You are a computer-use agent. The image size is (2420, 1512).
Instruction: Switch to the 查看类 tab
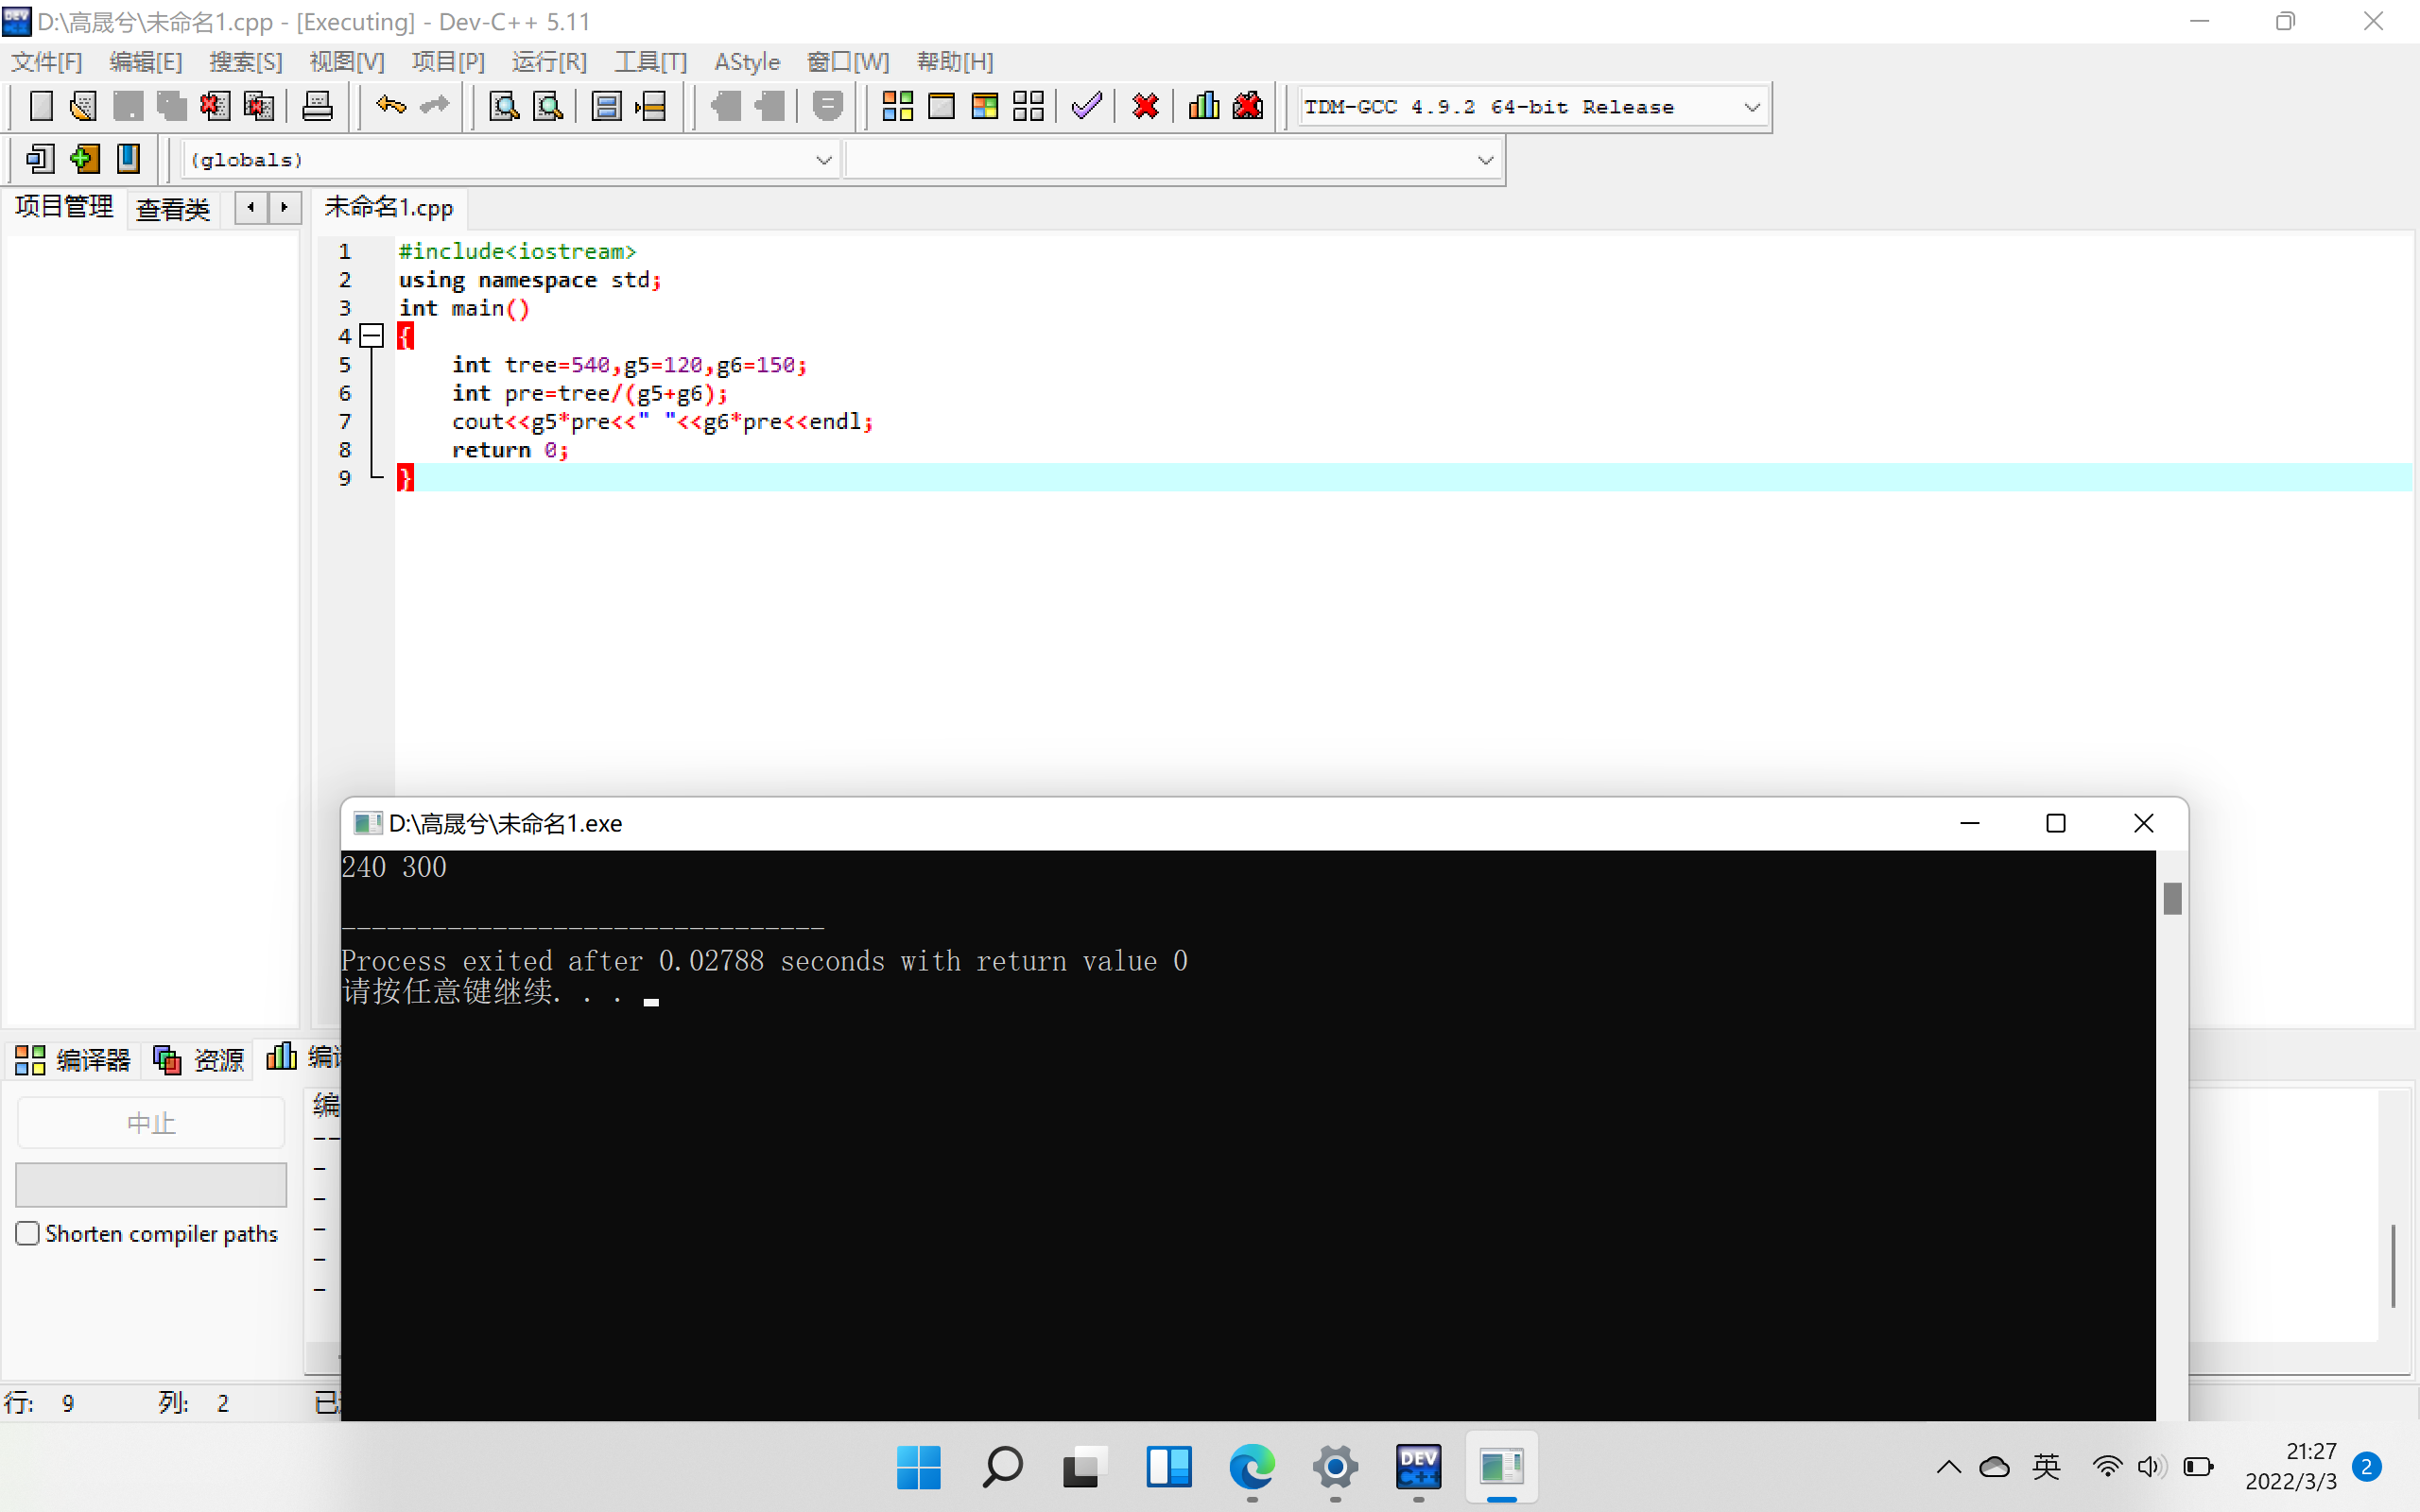tap(172, 209)
